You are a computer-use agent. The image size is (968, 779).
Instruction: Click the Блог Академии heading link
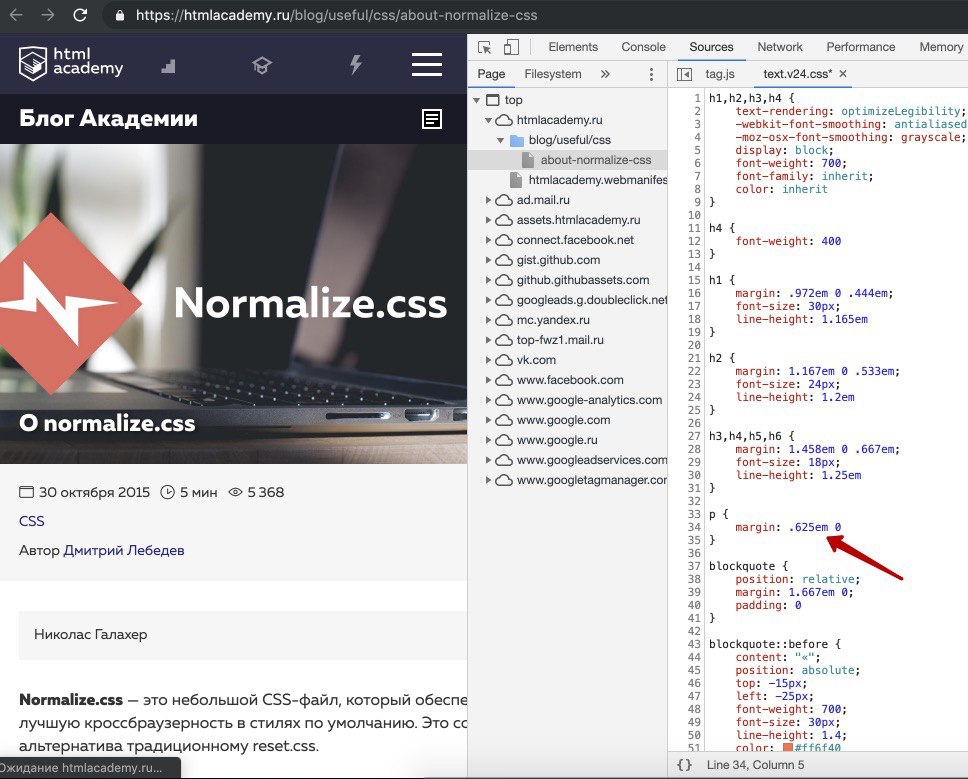click(108, 118)
